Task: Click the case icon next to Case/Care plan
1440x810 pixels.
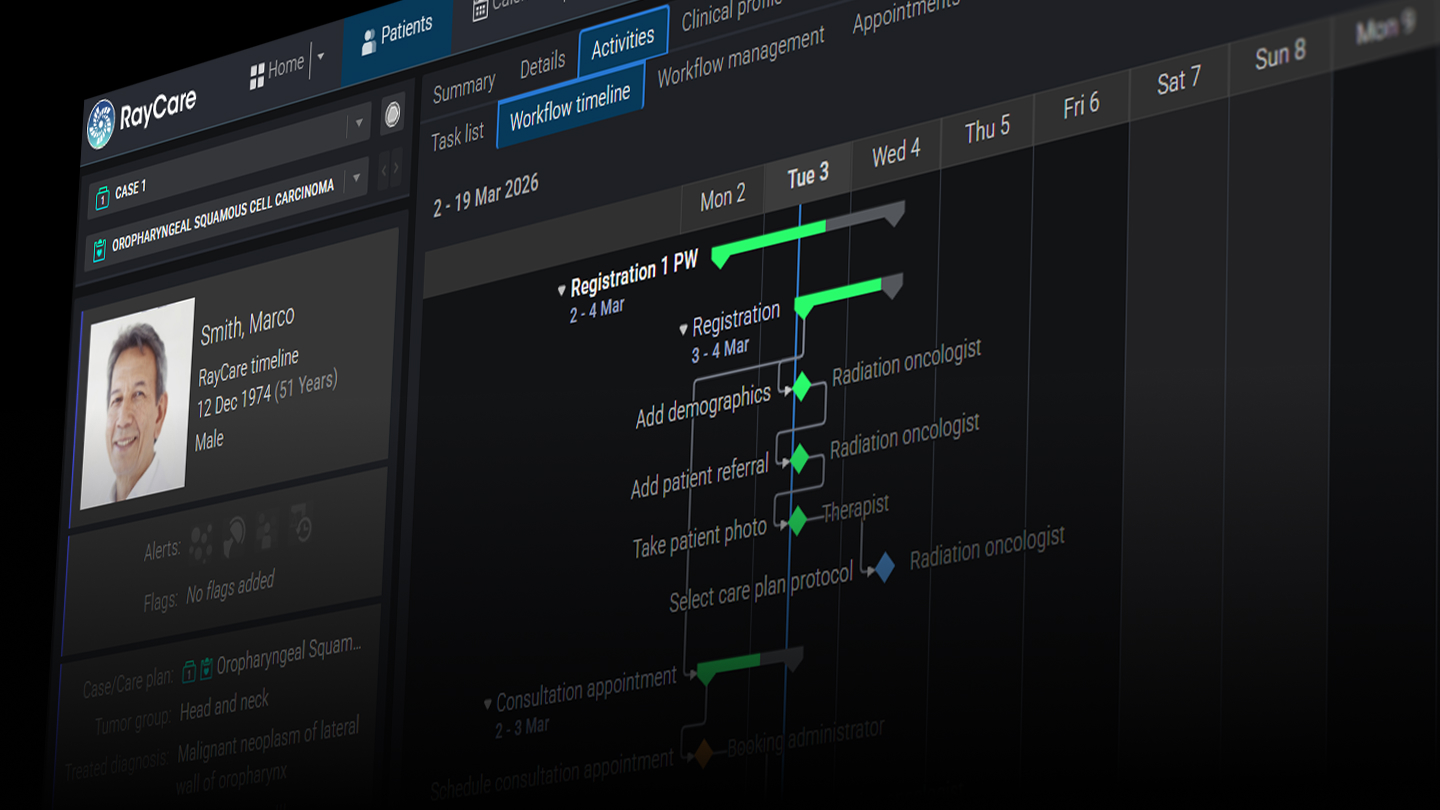Action: point(188,673)
